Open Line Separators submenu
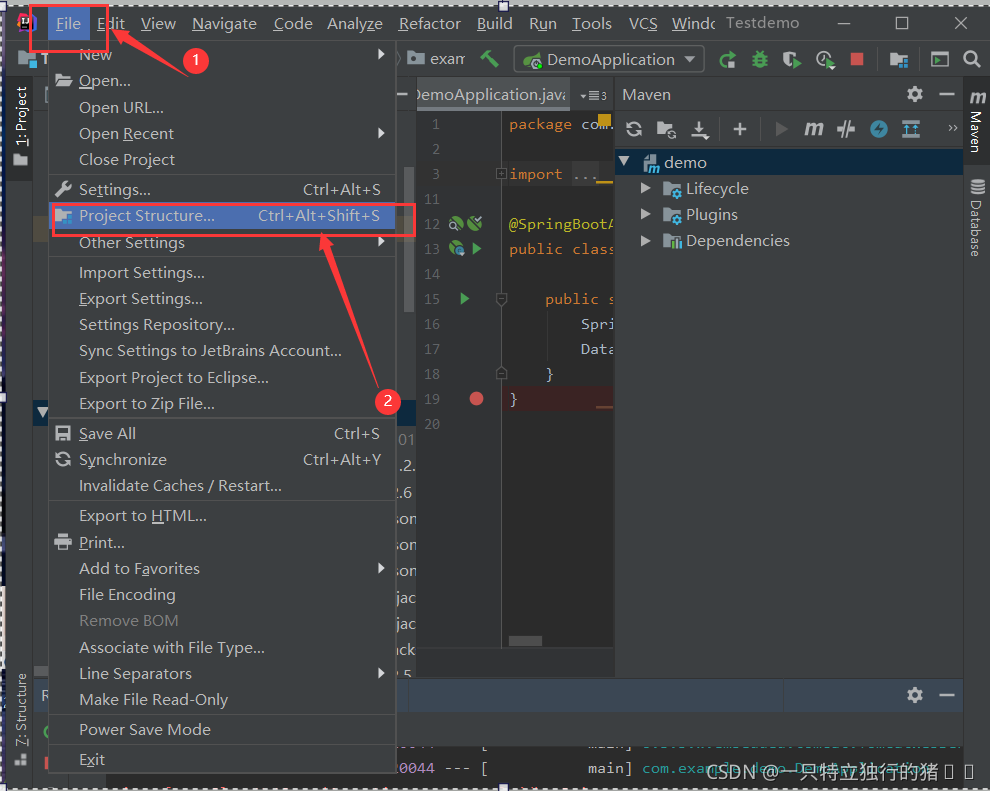 [x=222, y=674]
